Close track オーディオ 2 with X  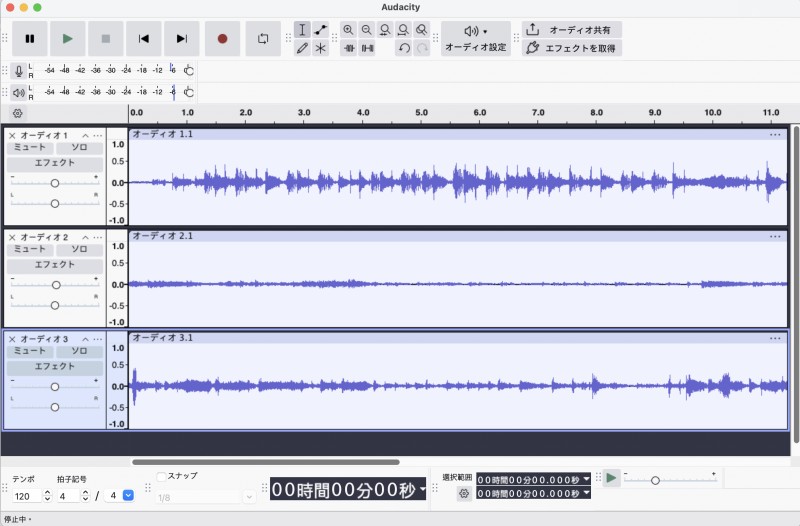click(12, 238)
